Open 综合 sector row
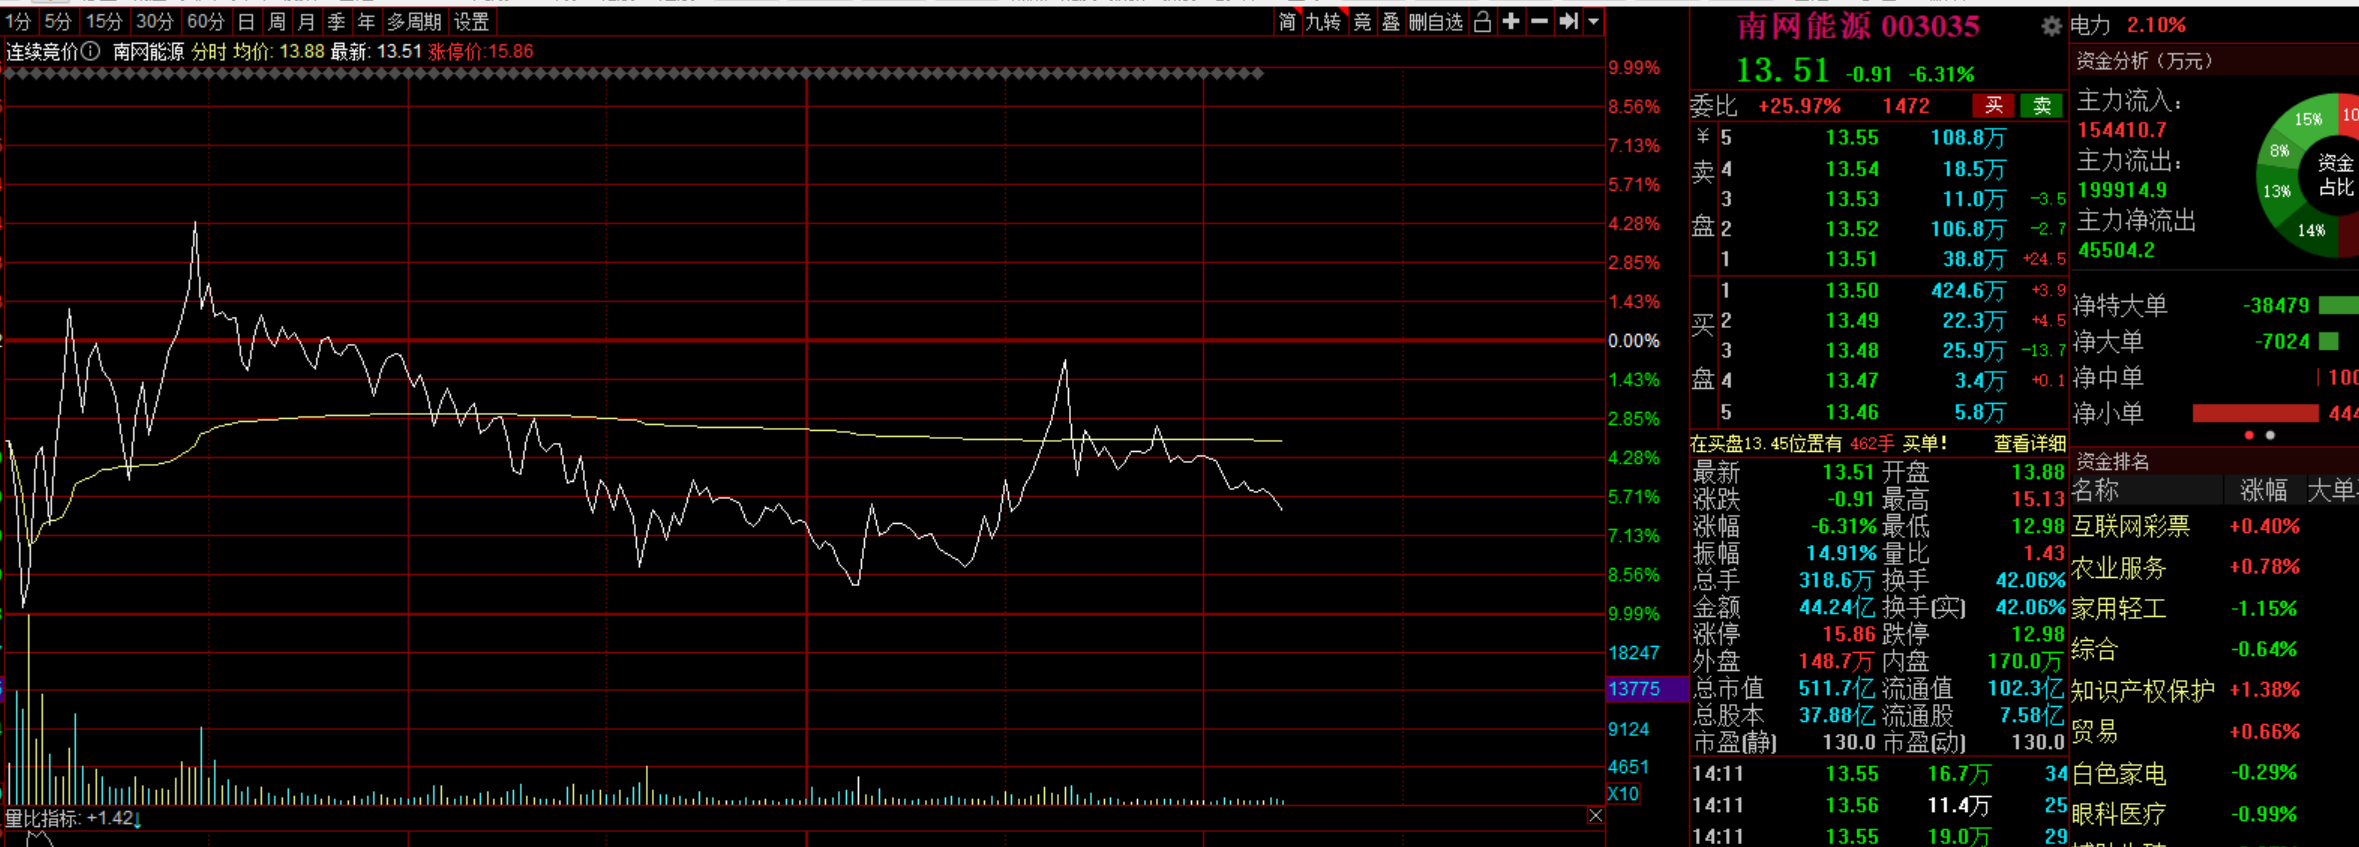This screenshot has height=847, width=2359. click(2215, 649)
